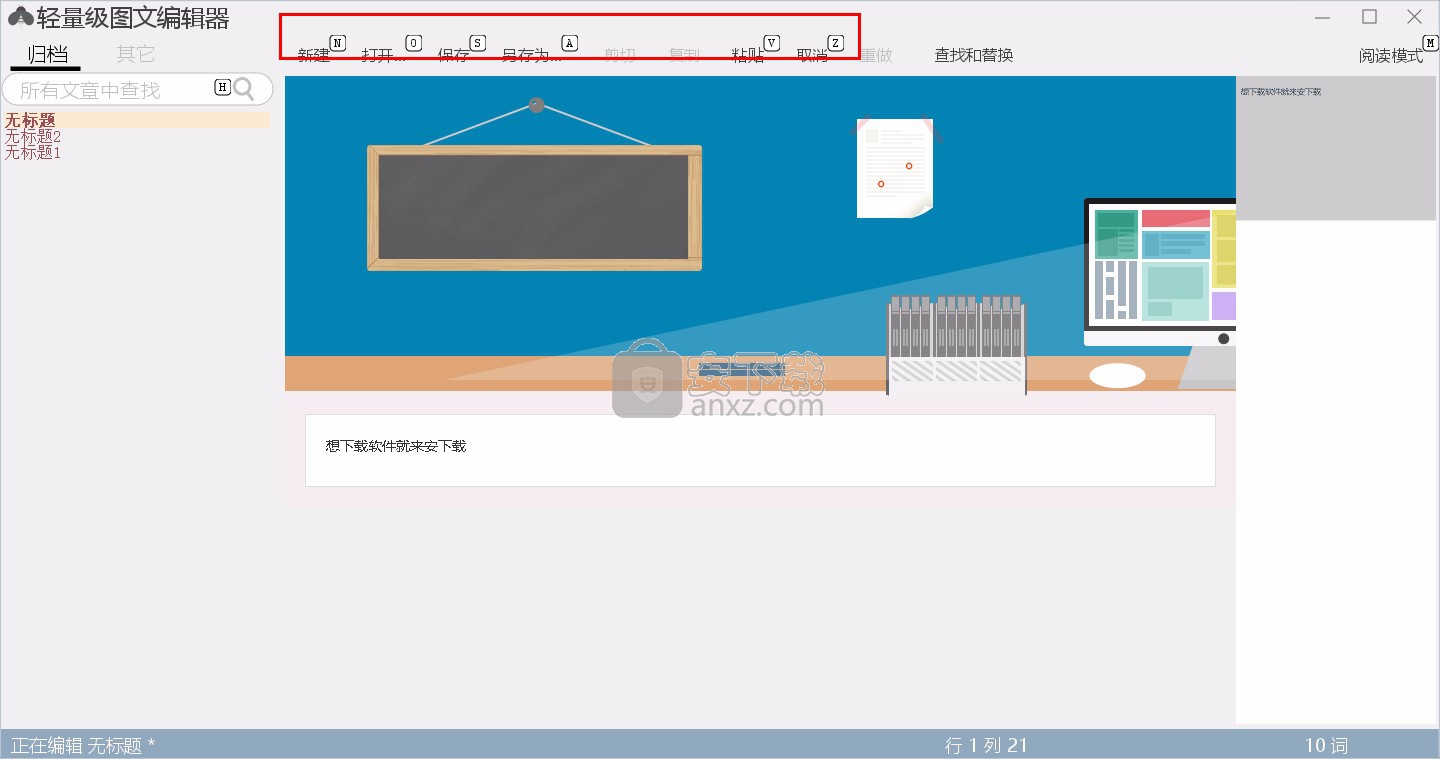Click the 新建 toolbar button
Screen dimensions: 1440x759
coord(314,55)
